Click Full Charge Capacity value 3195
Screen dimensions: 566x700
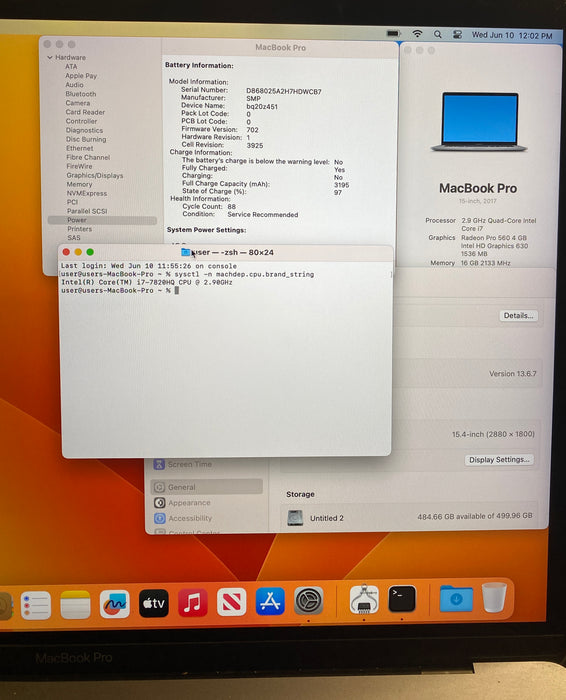341,185
